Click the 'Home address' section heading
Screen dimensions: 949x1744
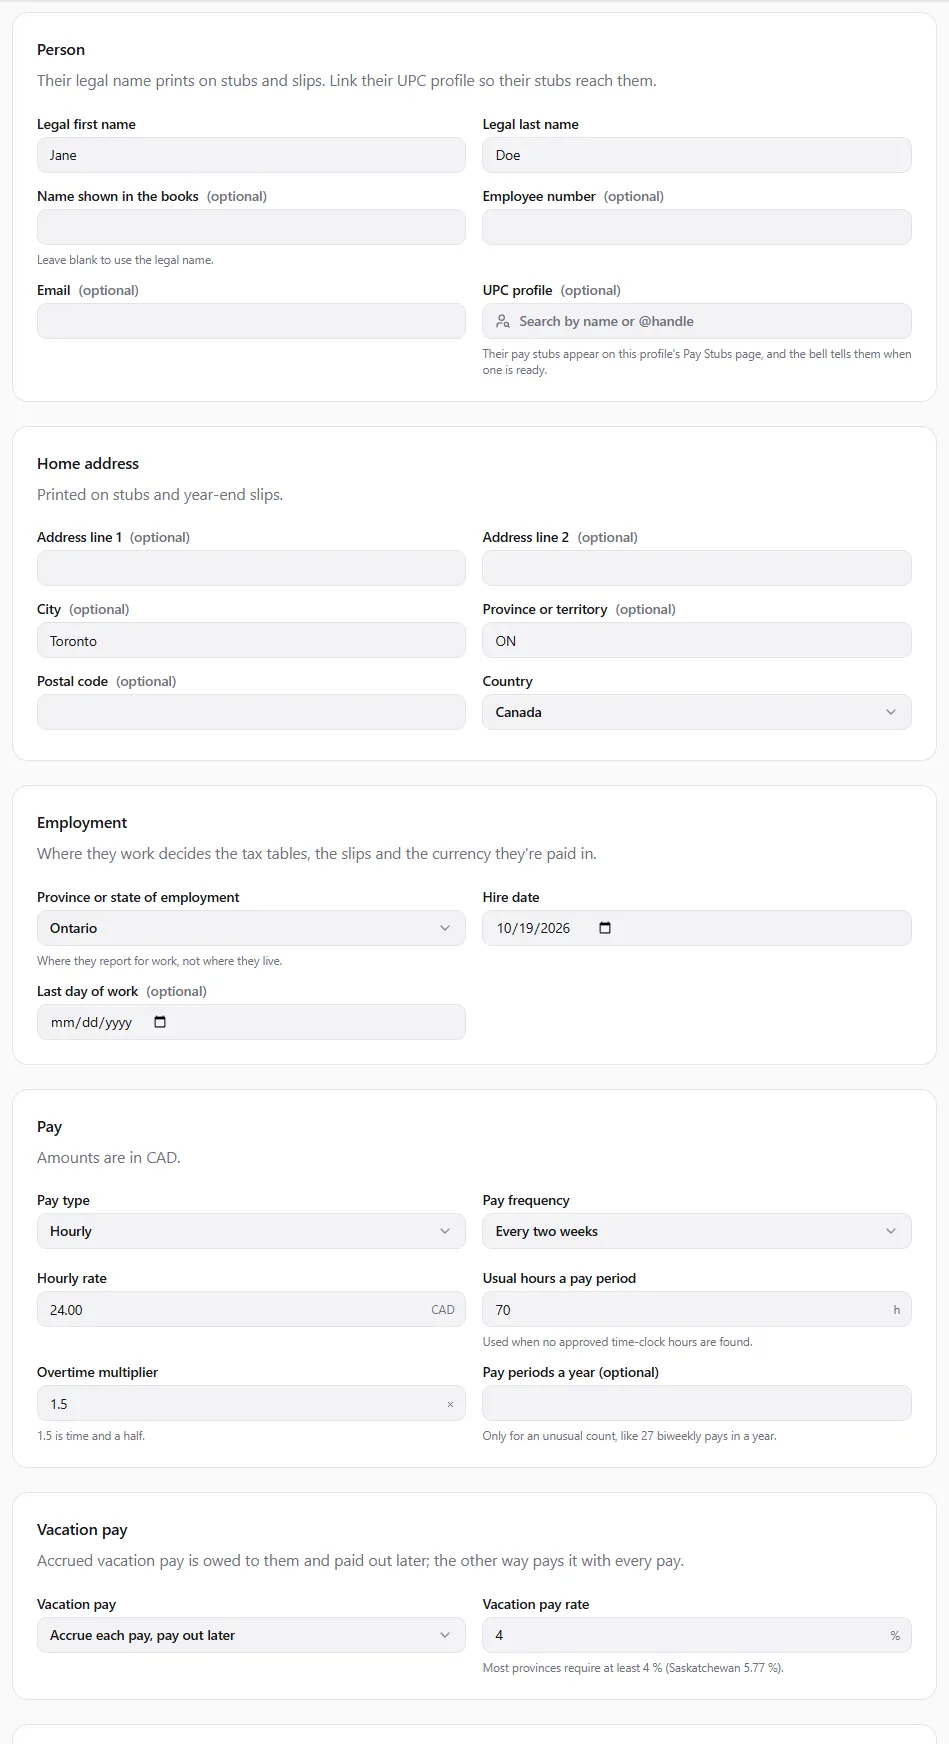pyautogui.click(x=88, y=464)
